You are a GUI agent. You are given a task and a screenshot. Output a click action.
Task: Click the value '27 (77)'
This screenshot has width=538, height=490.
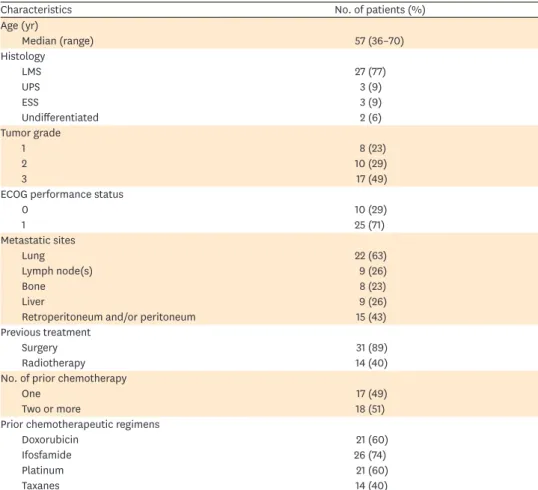coord(370,71)
